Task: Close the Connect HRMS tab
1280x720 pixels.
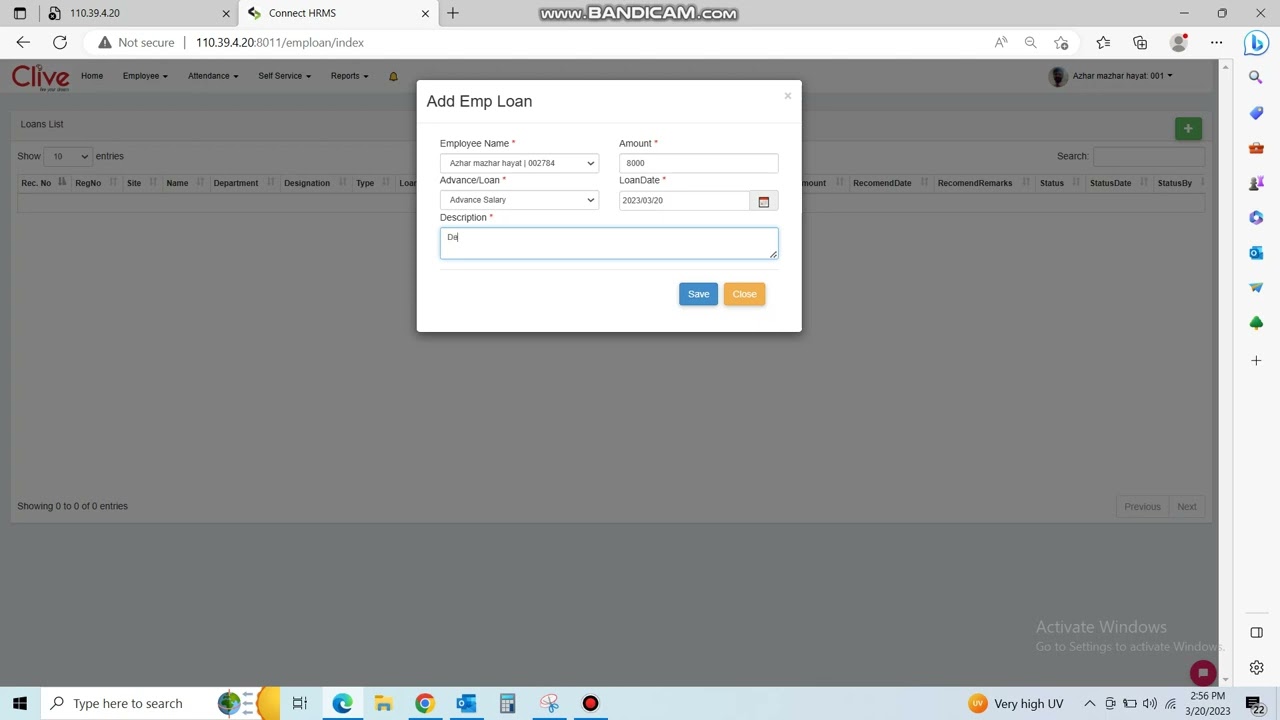Action: [x=425, y=13]
